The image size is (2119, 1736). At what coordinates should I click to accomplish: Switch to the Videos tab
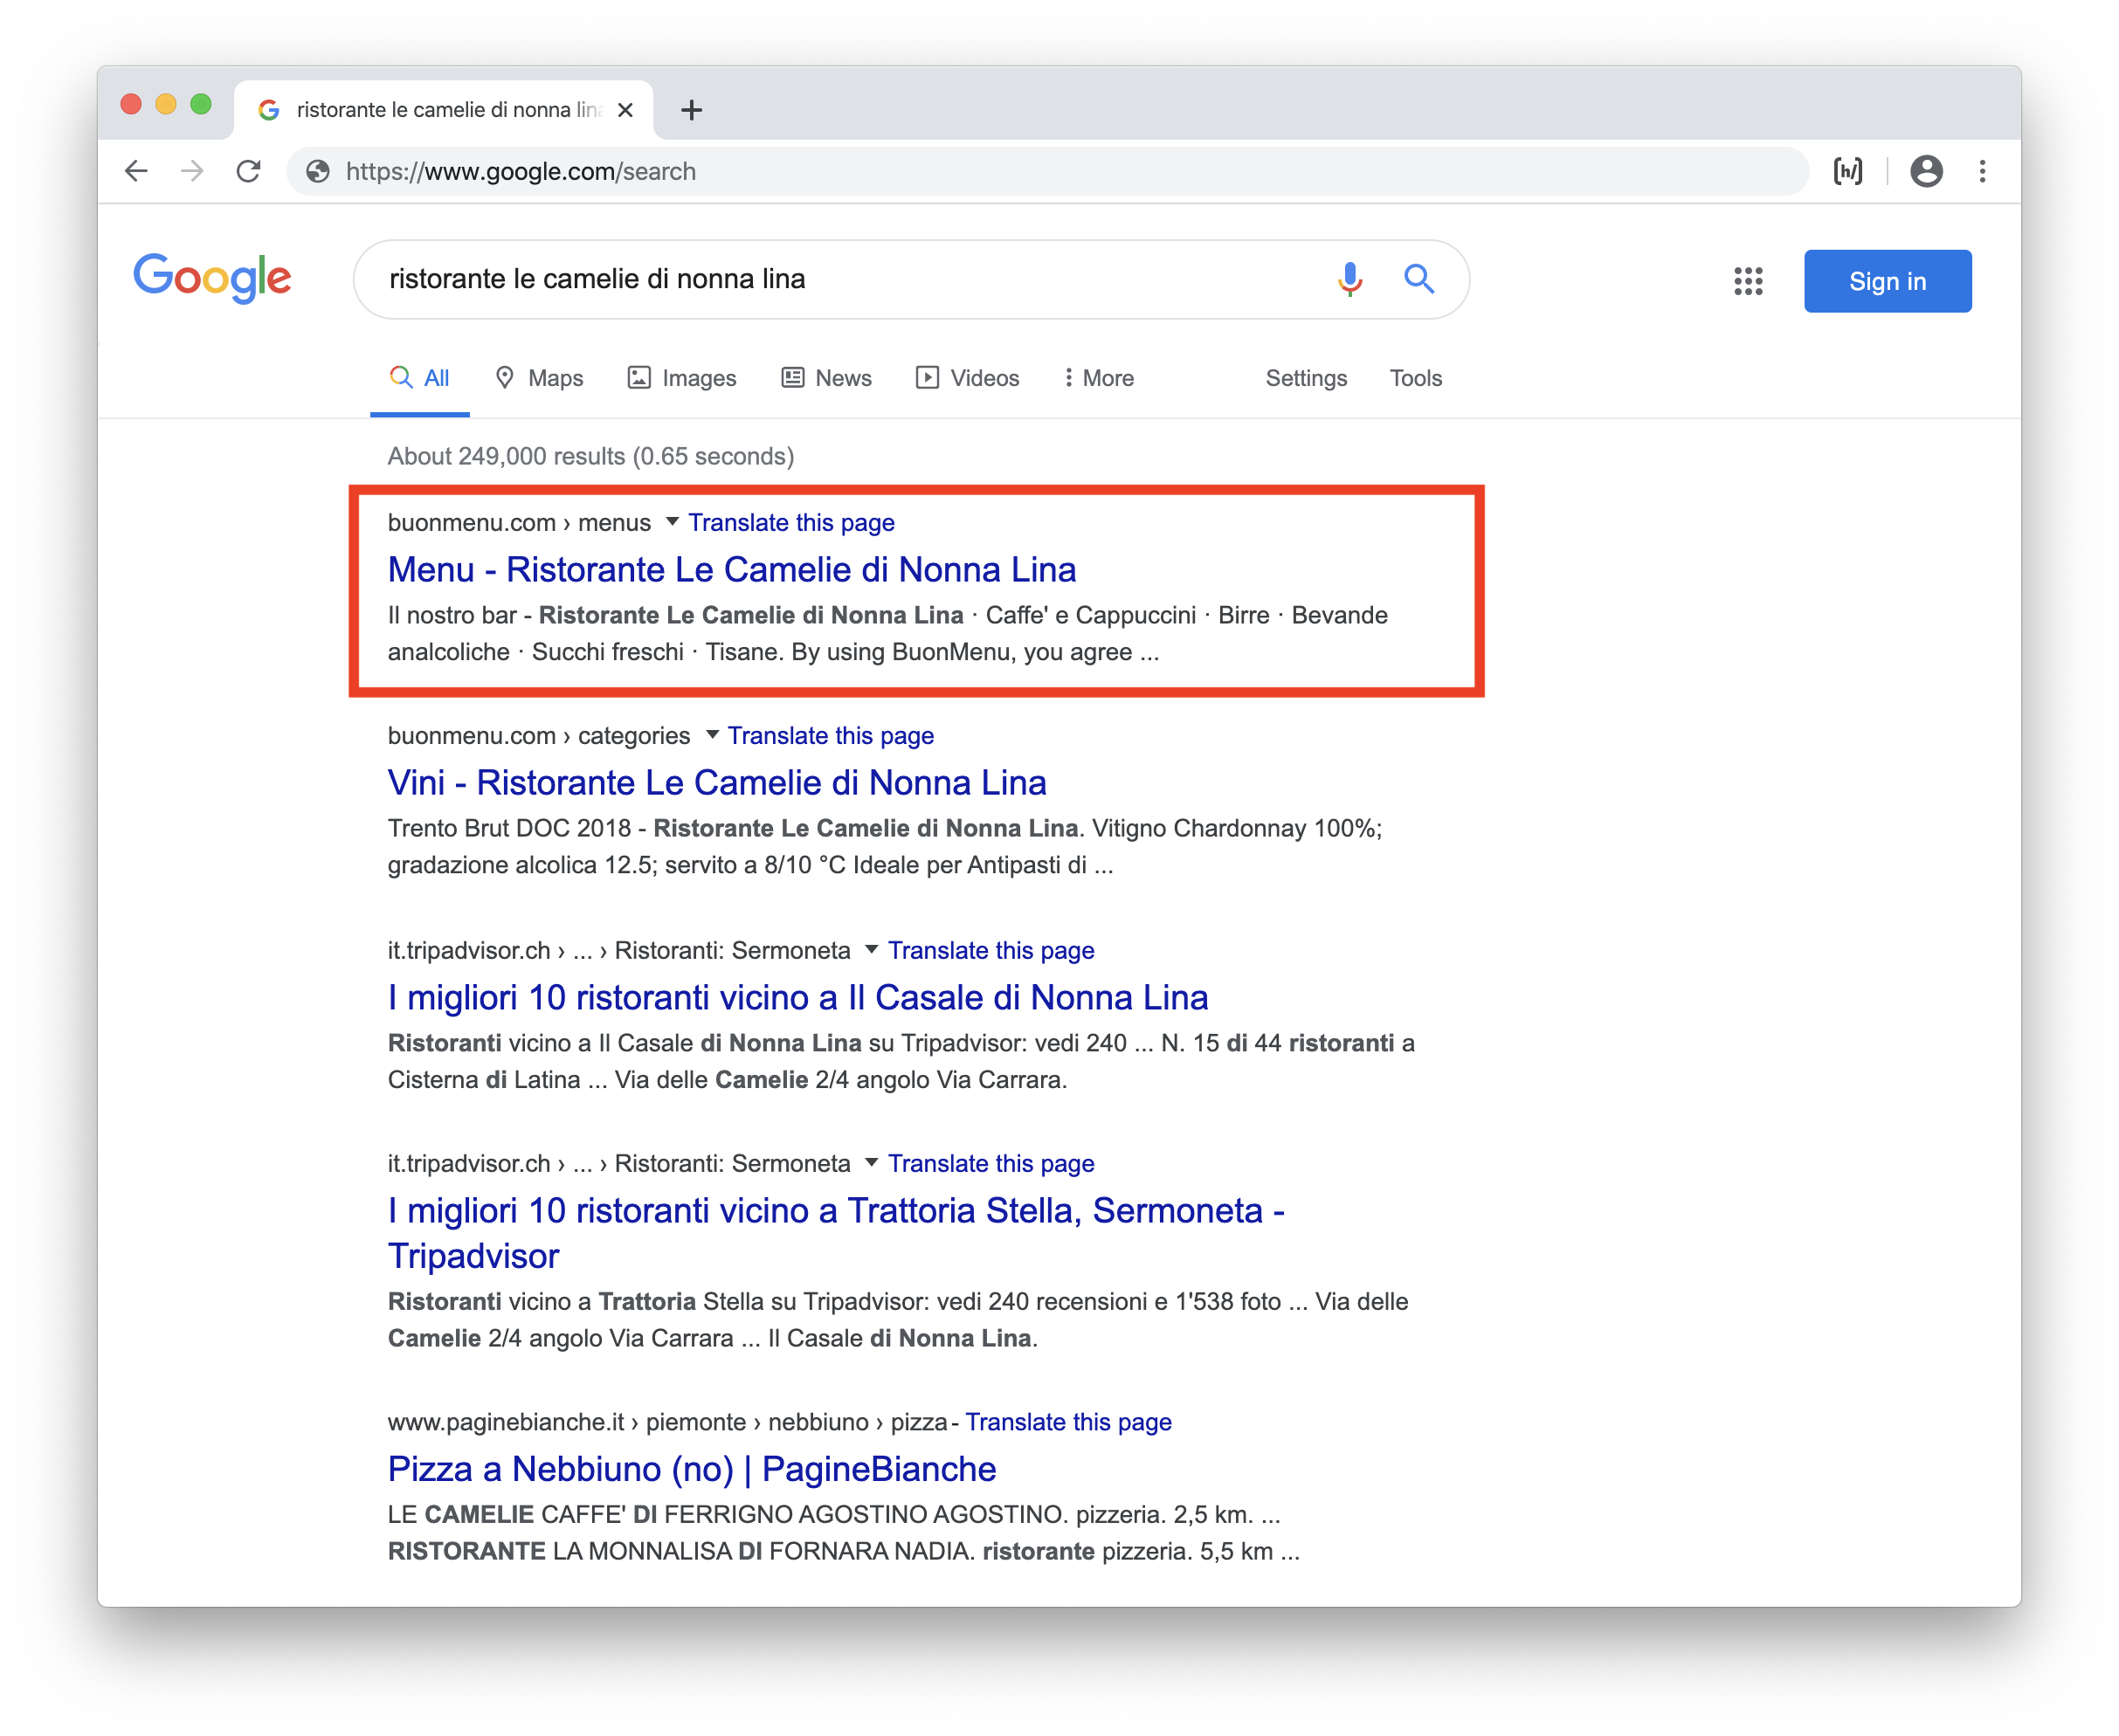[967, 378]
